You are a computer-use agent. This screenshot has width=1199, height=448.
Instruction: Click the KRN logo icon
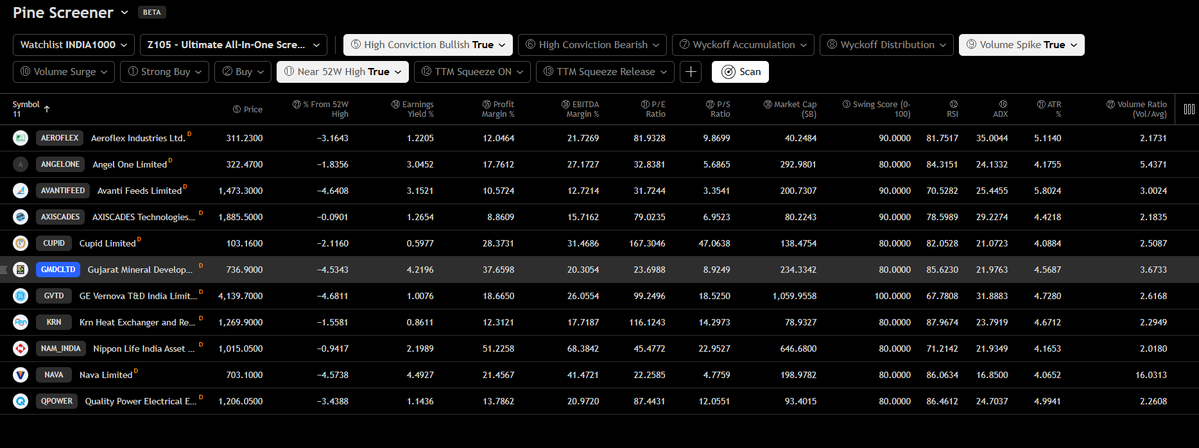point(21,322)
